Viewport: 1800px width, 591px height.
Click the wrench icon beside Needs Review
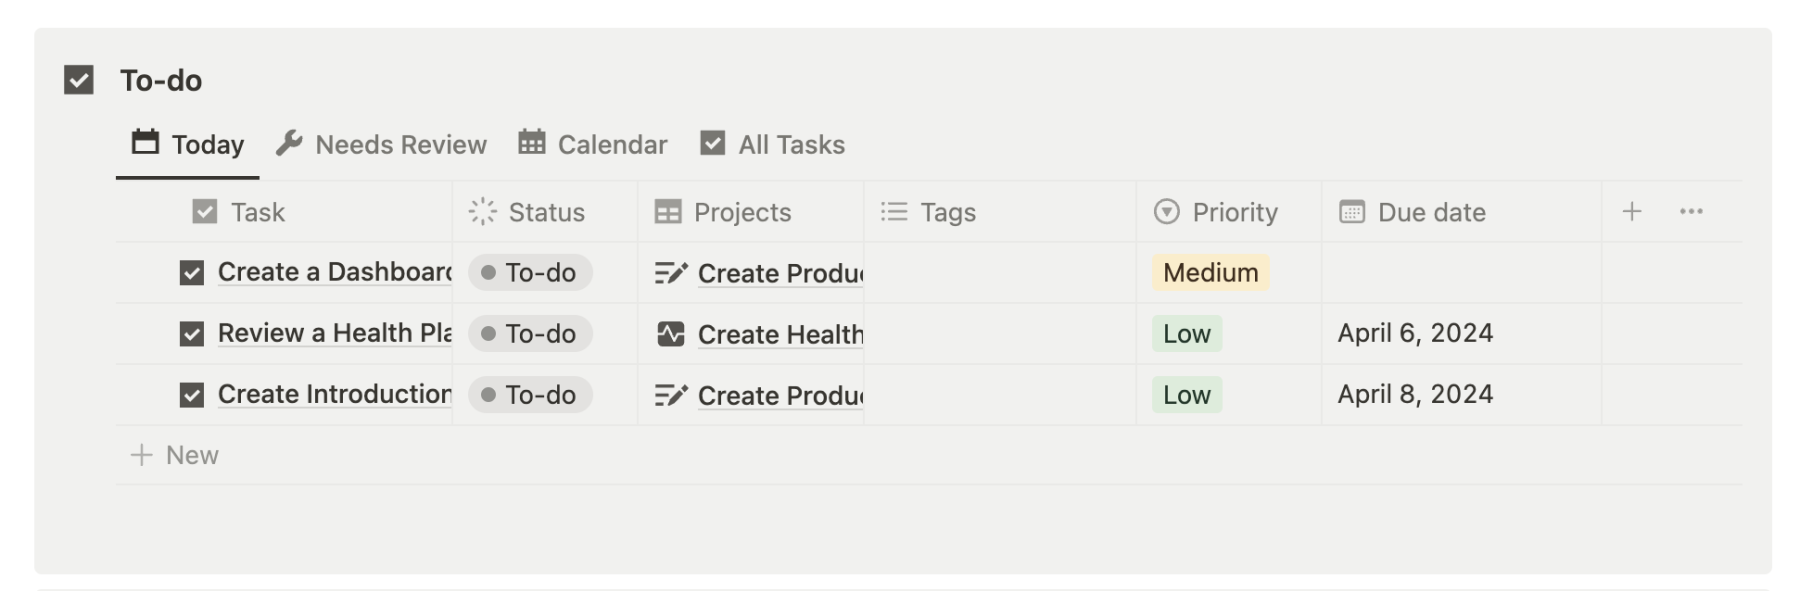(289, 144)
